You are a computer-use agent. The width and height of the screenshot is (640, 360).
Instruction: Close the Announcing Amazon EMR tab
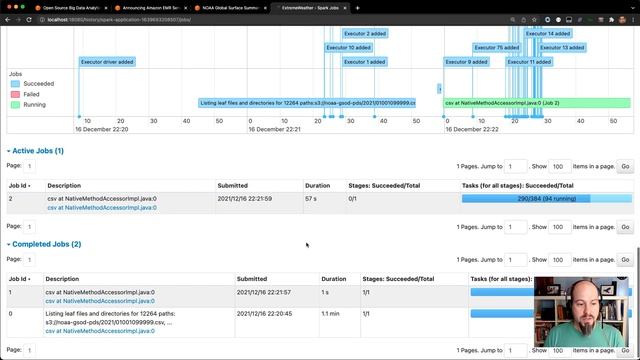pyautogui.click(x=185, y=8)
